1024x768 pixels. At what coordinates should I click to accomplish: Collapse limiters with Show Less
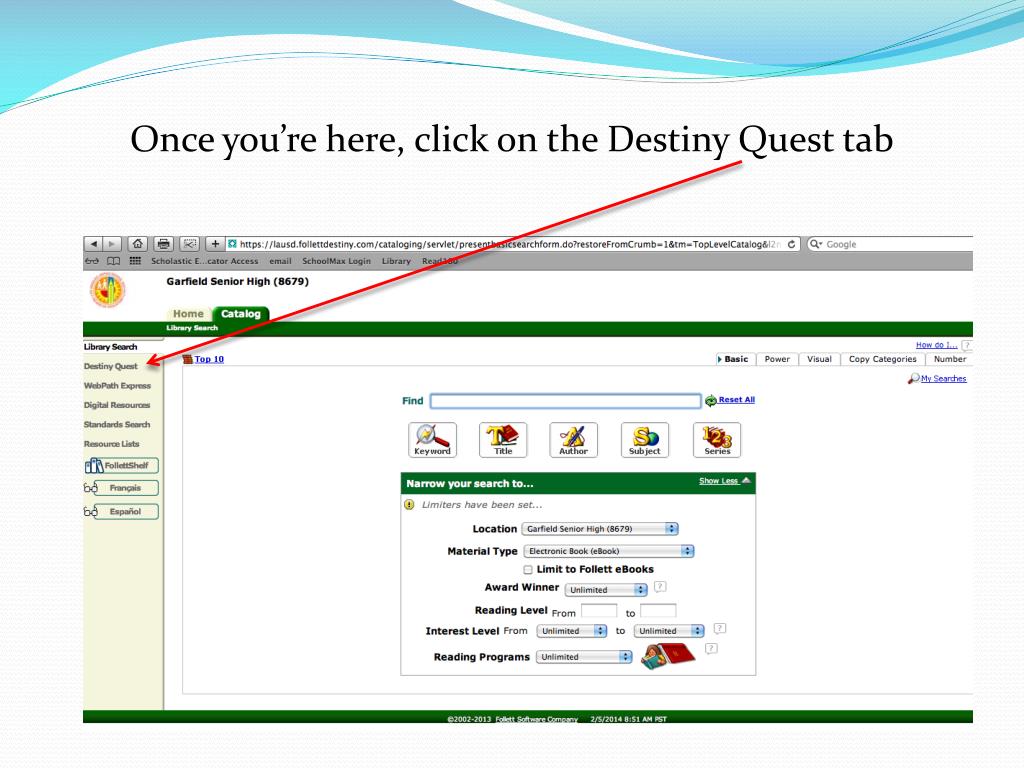pos(724,481)
